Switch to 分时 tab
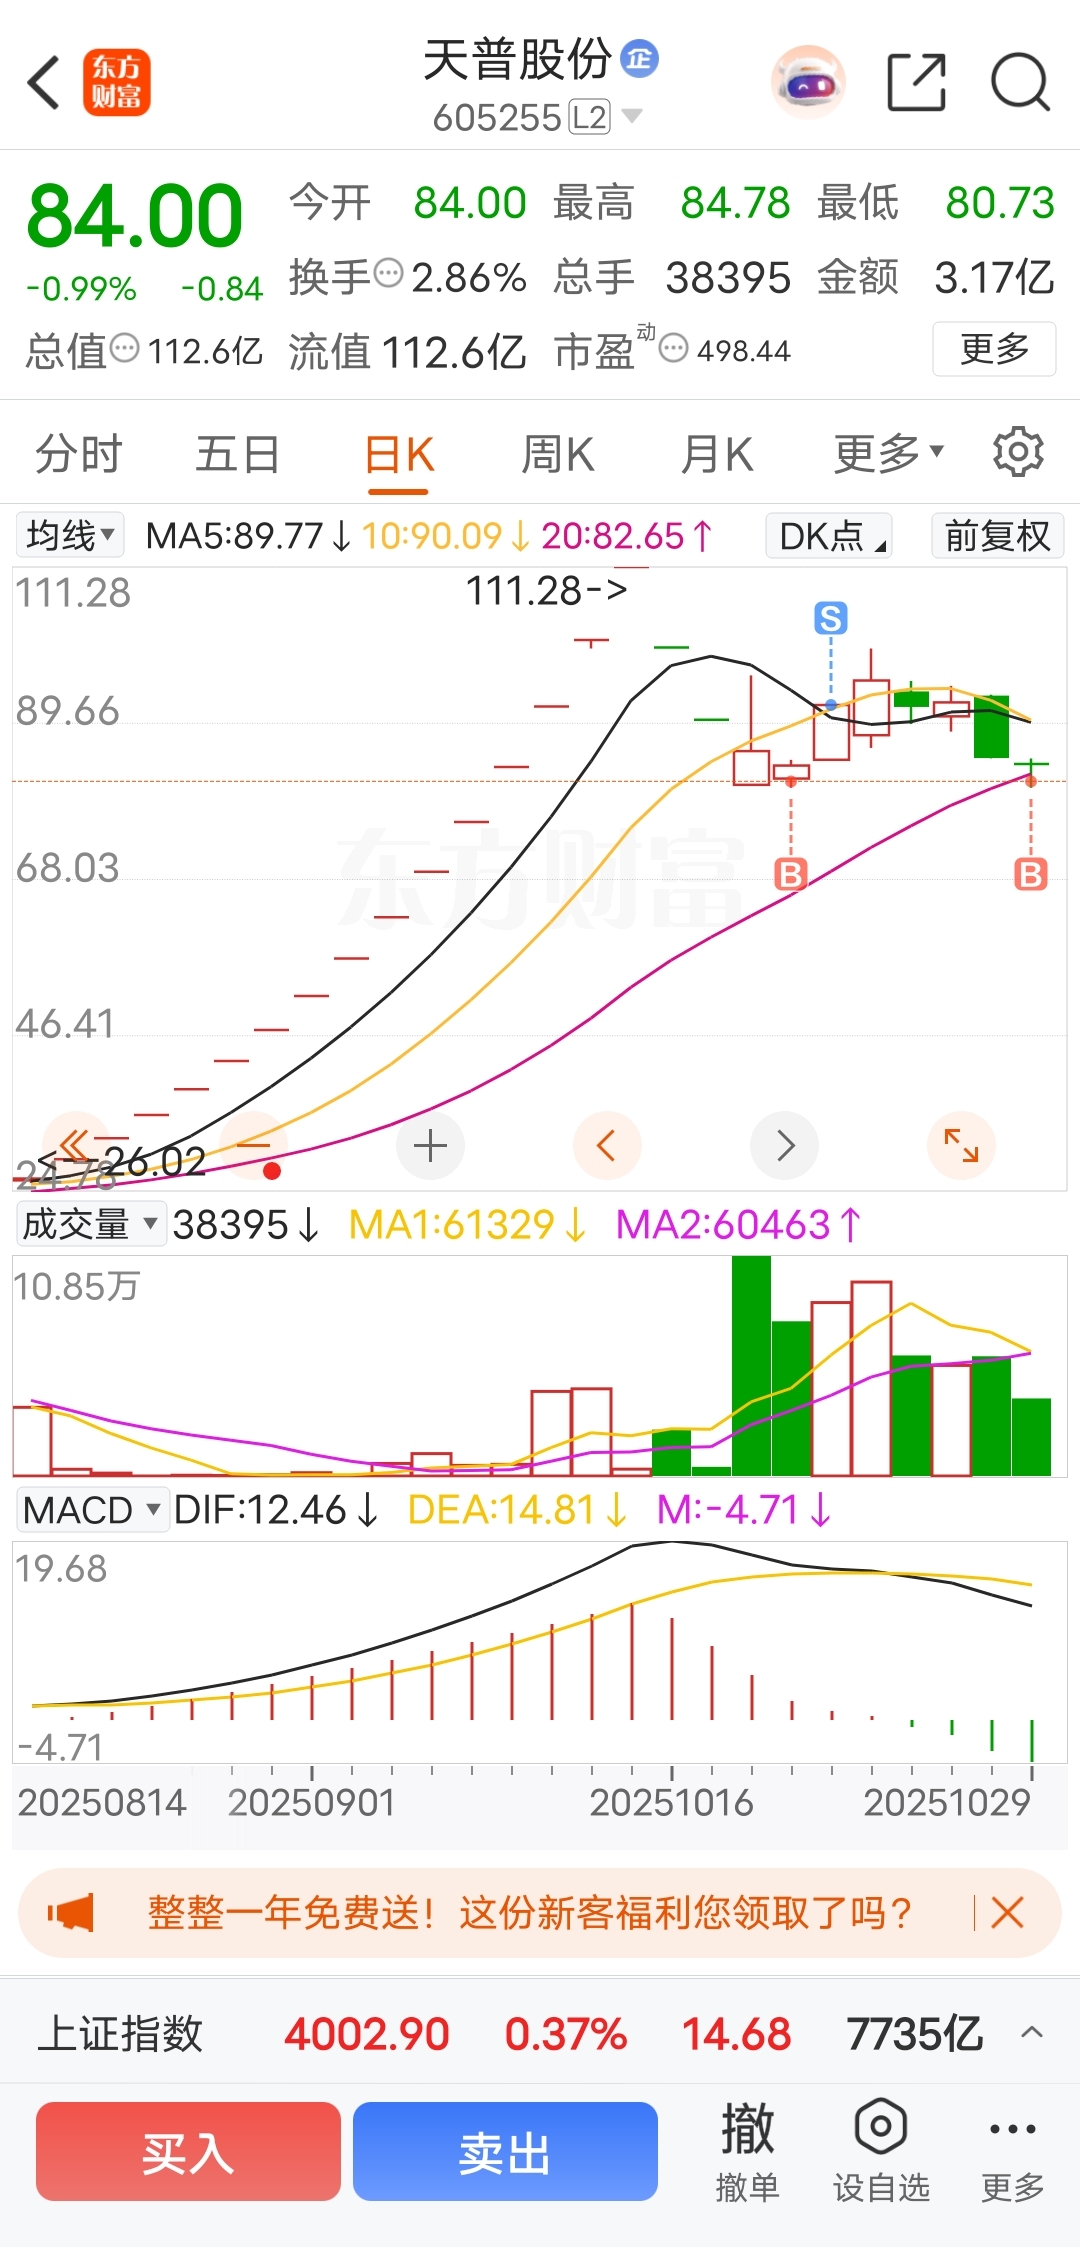This screenshot has width=1080, height=2247. pos(78,454)
